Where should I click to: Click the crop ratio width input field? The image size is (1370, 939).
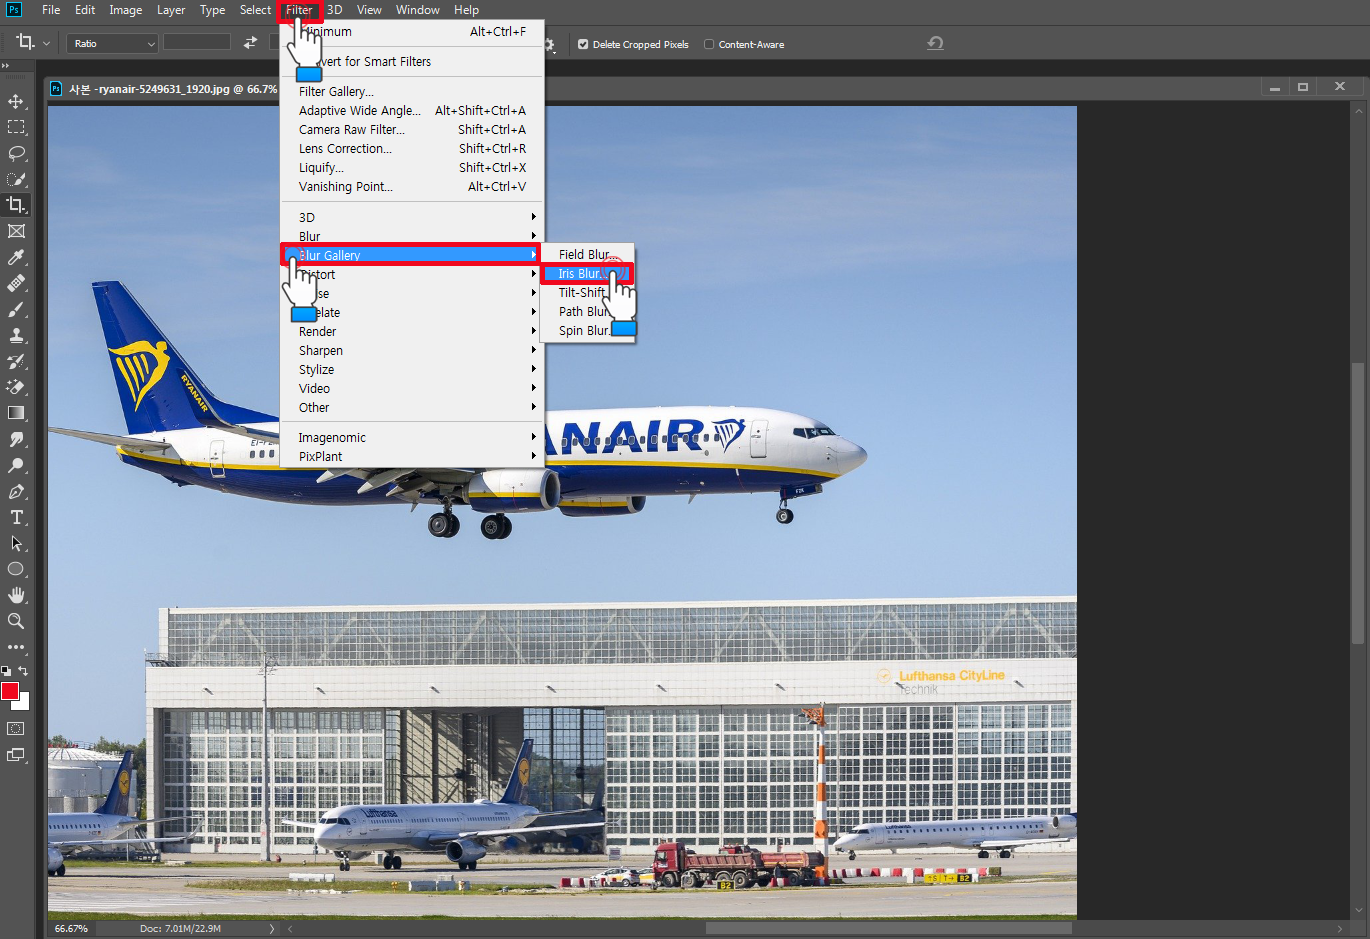197,43
